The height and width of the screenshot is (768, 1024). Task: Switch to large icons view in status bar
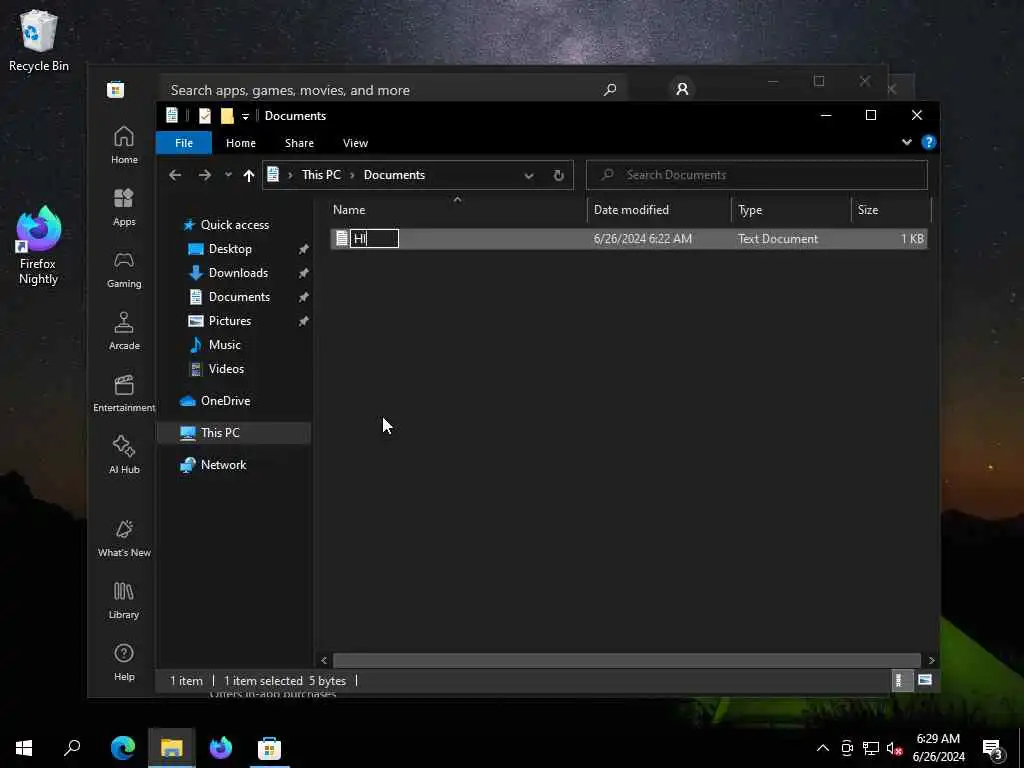(925, 680)
